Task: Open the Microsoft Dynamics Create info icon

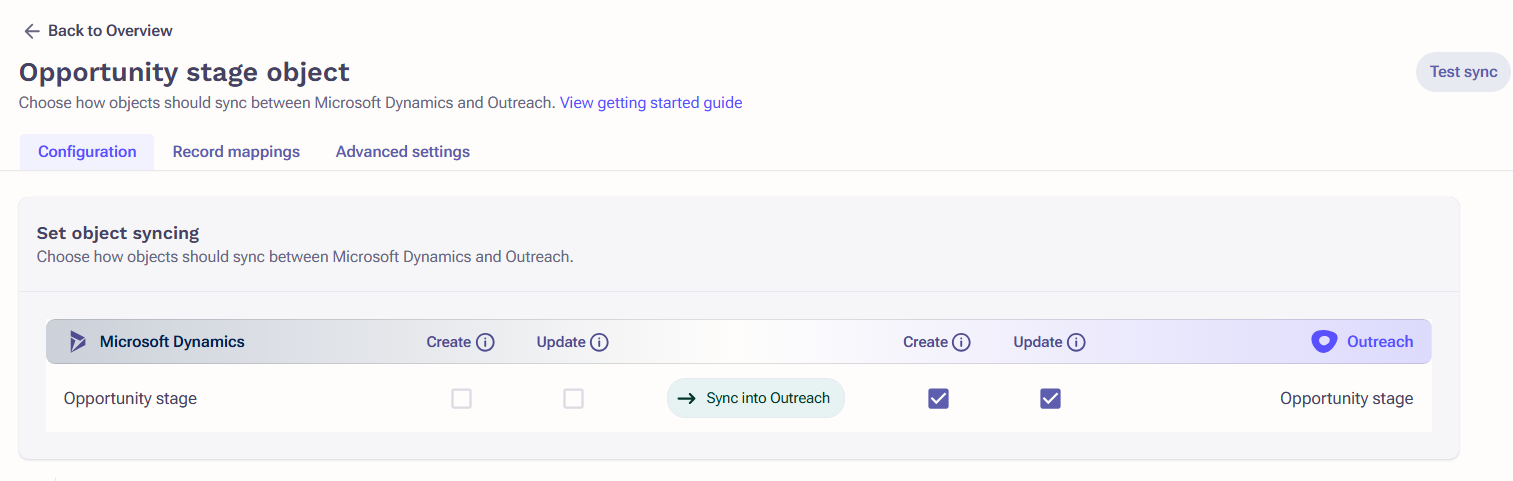Action: 486,342
